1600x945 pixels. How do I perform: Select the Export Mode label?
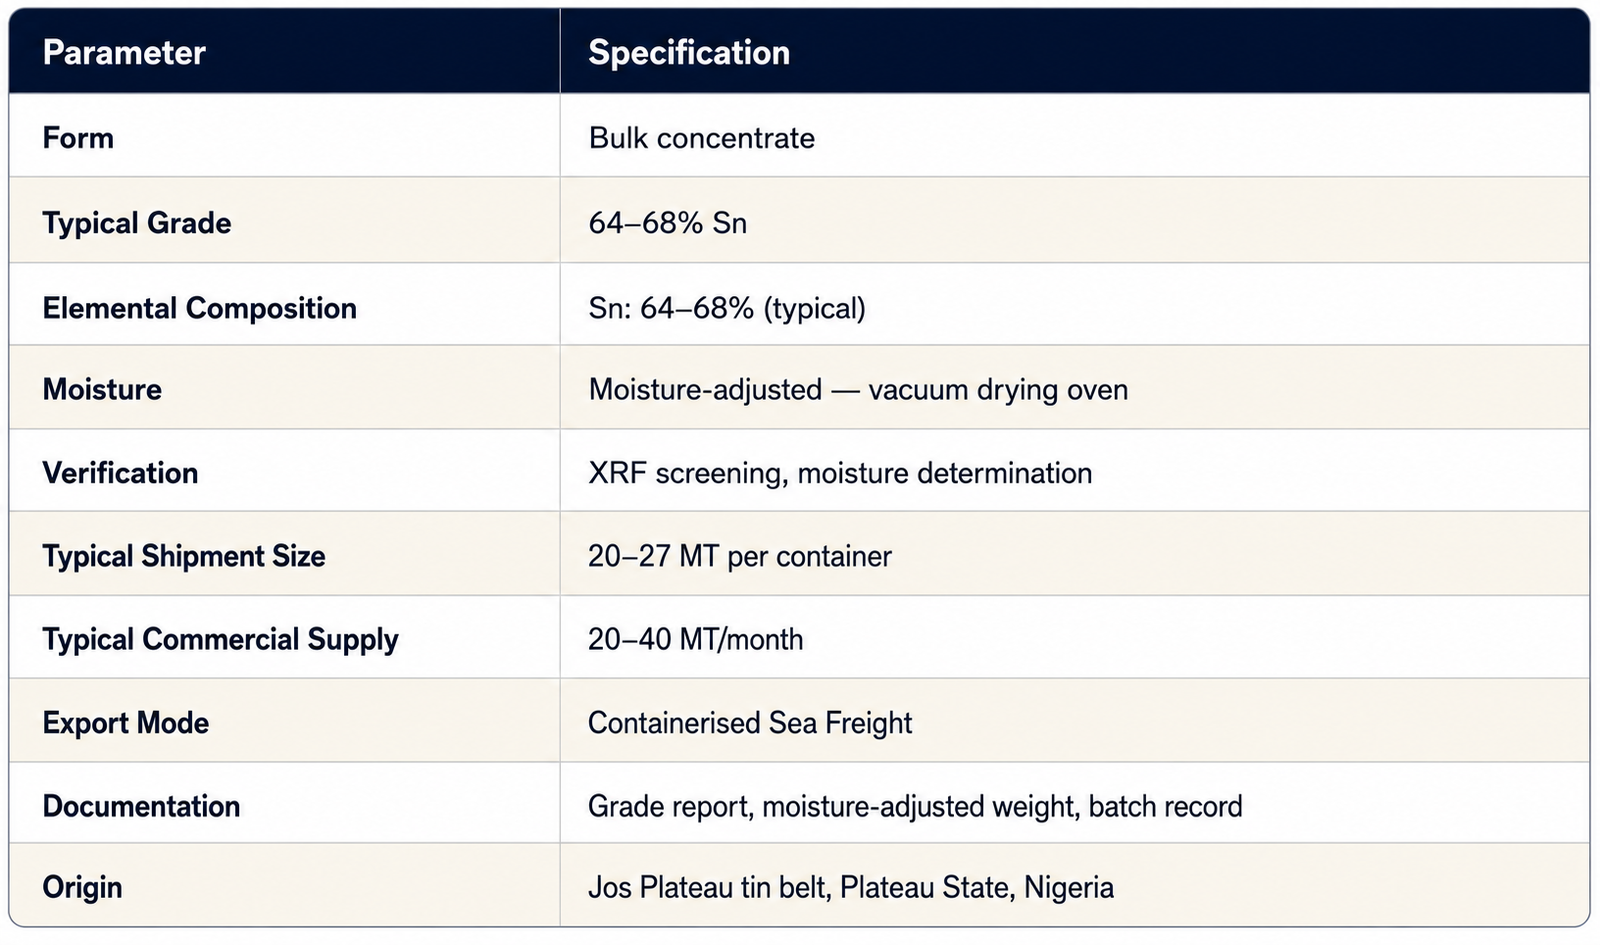pyautogui.click(x=126, y=723)
